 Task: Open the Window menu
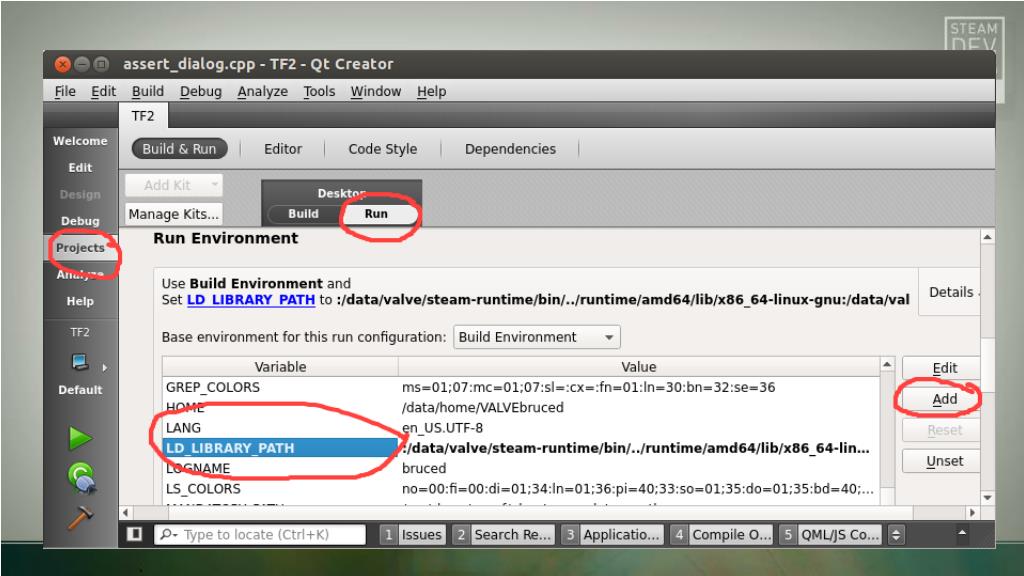[x=376, y=91]
